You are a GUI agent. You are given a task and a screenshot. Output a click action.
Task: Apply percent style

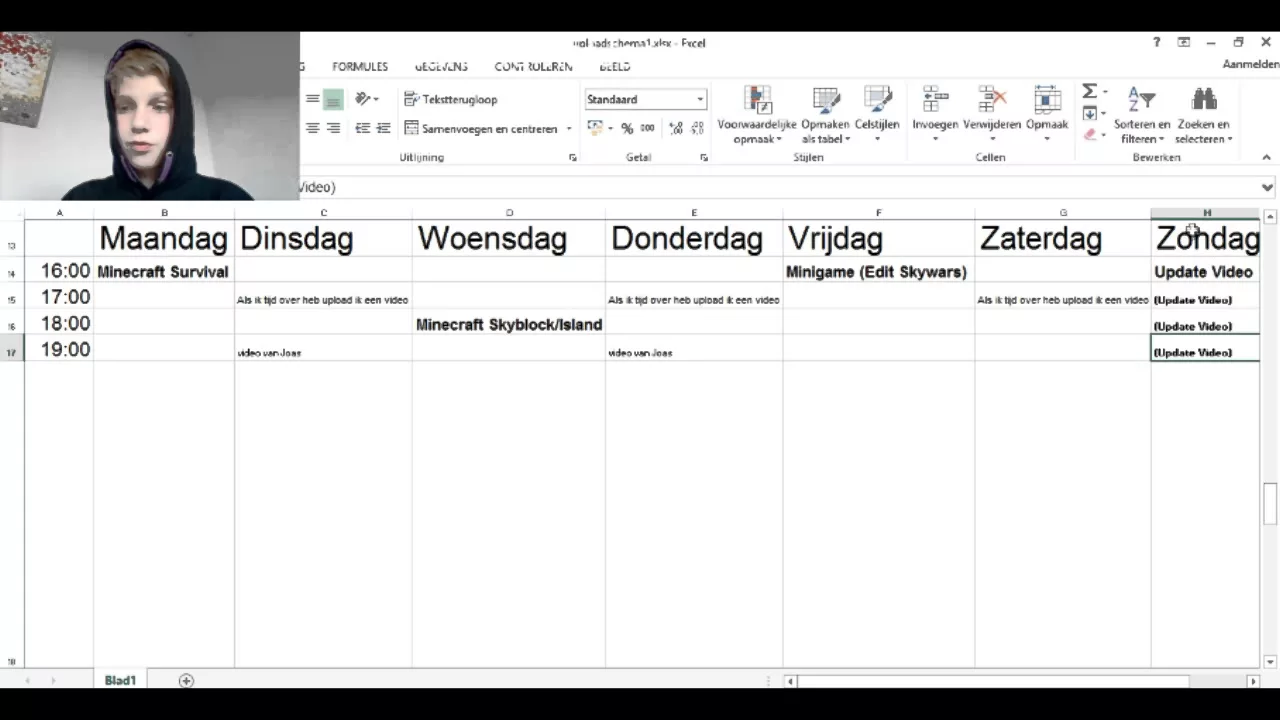click(627, 128)
